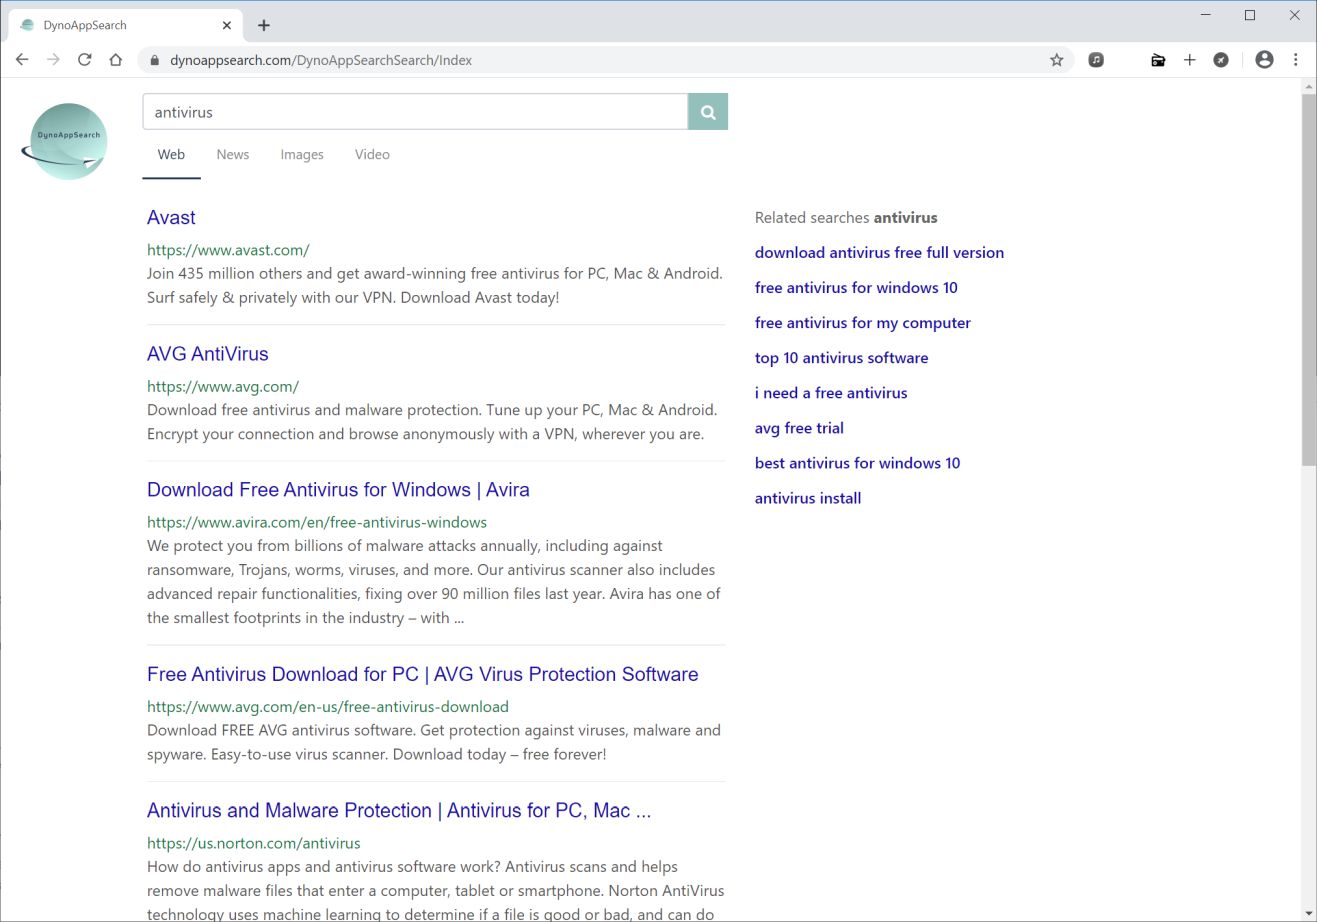This screenshot has width=1317, height=922.
Task: Click the scrollbar up arrow
Action: [x=1309, y=87]
